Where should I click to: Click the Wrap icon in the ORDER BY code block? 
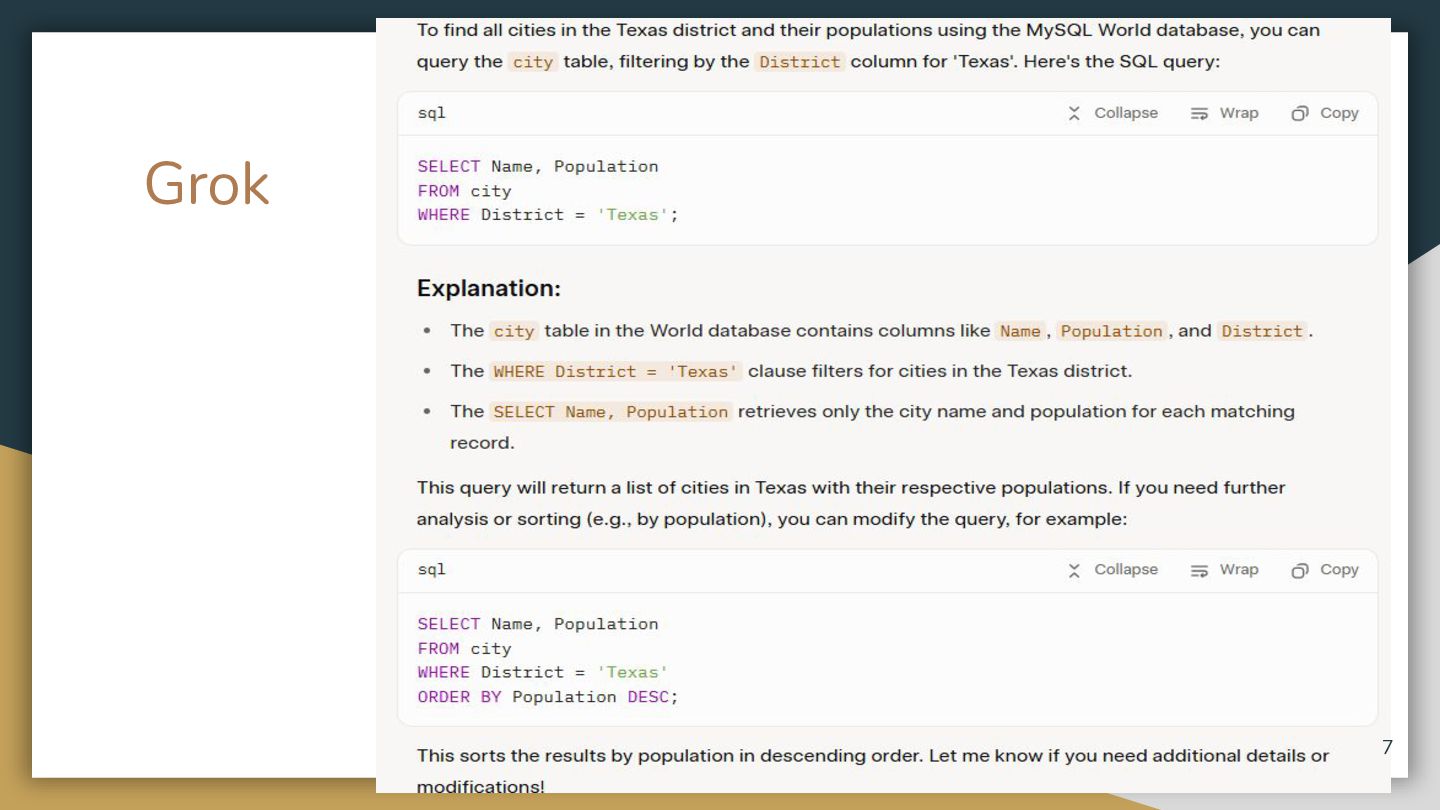click(1200, 570)
